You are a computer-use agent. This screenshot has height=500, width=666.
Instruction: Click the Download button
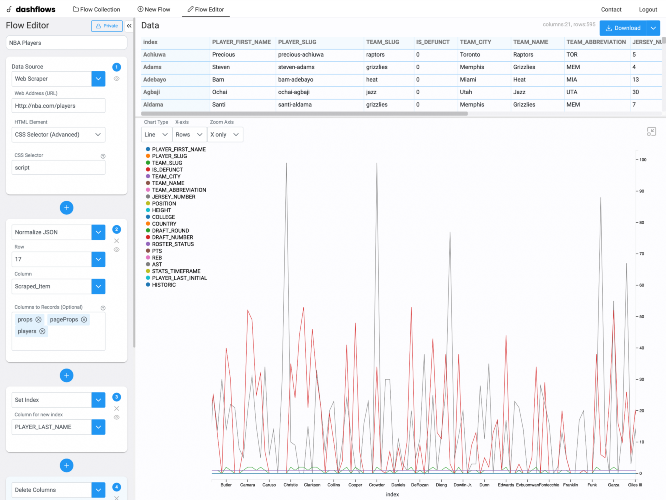tap(623, 28)
